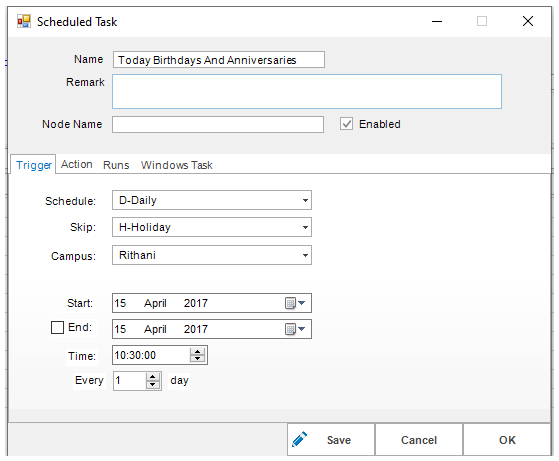Toggle the Enabled checkbox
559x461 pixels.
(346, 124)
